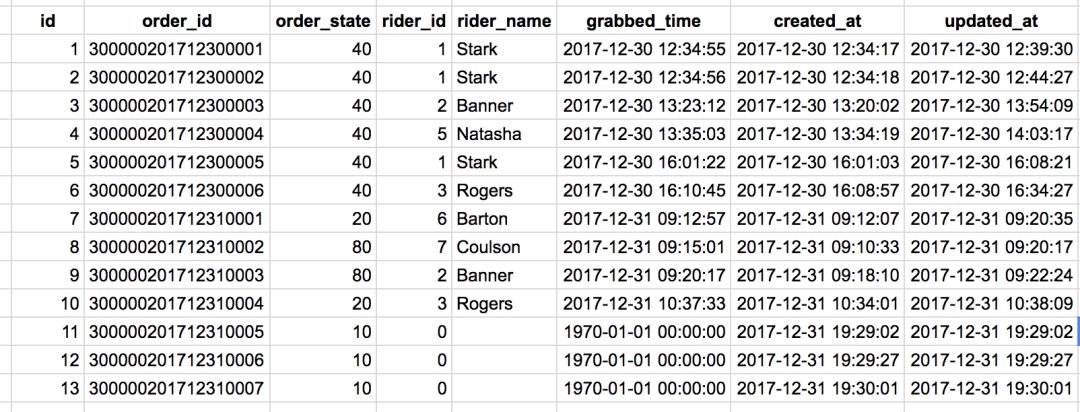Screen dimensions: 1080x412
Task: Click the created_at column header
Action: pos(818,20)
